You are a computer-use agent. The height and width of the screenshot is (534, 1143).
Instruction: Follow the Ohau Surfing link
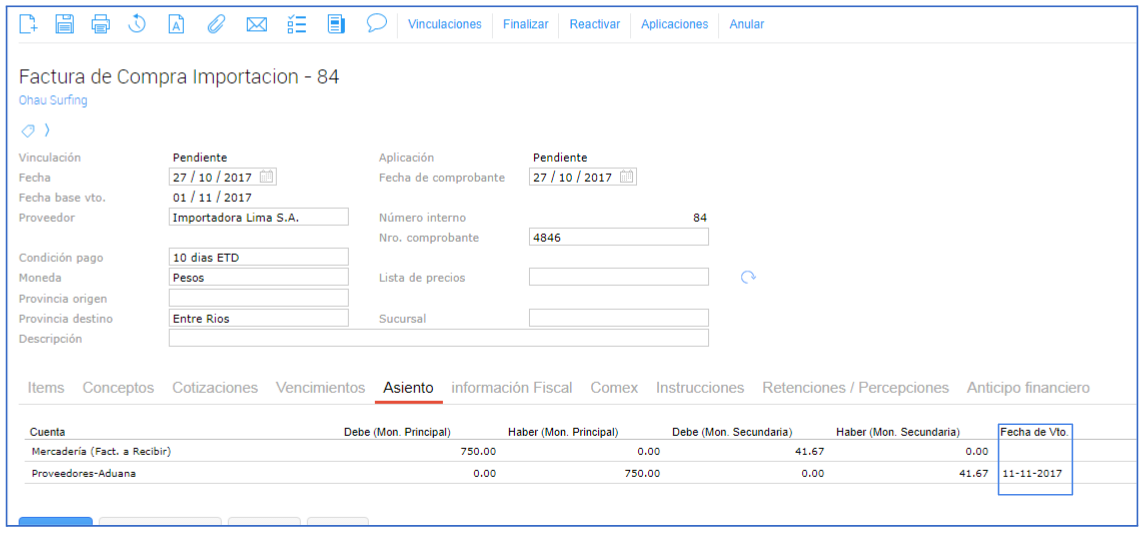(53, 100)
